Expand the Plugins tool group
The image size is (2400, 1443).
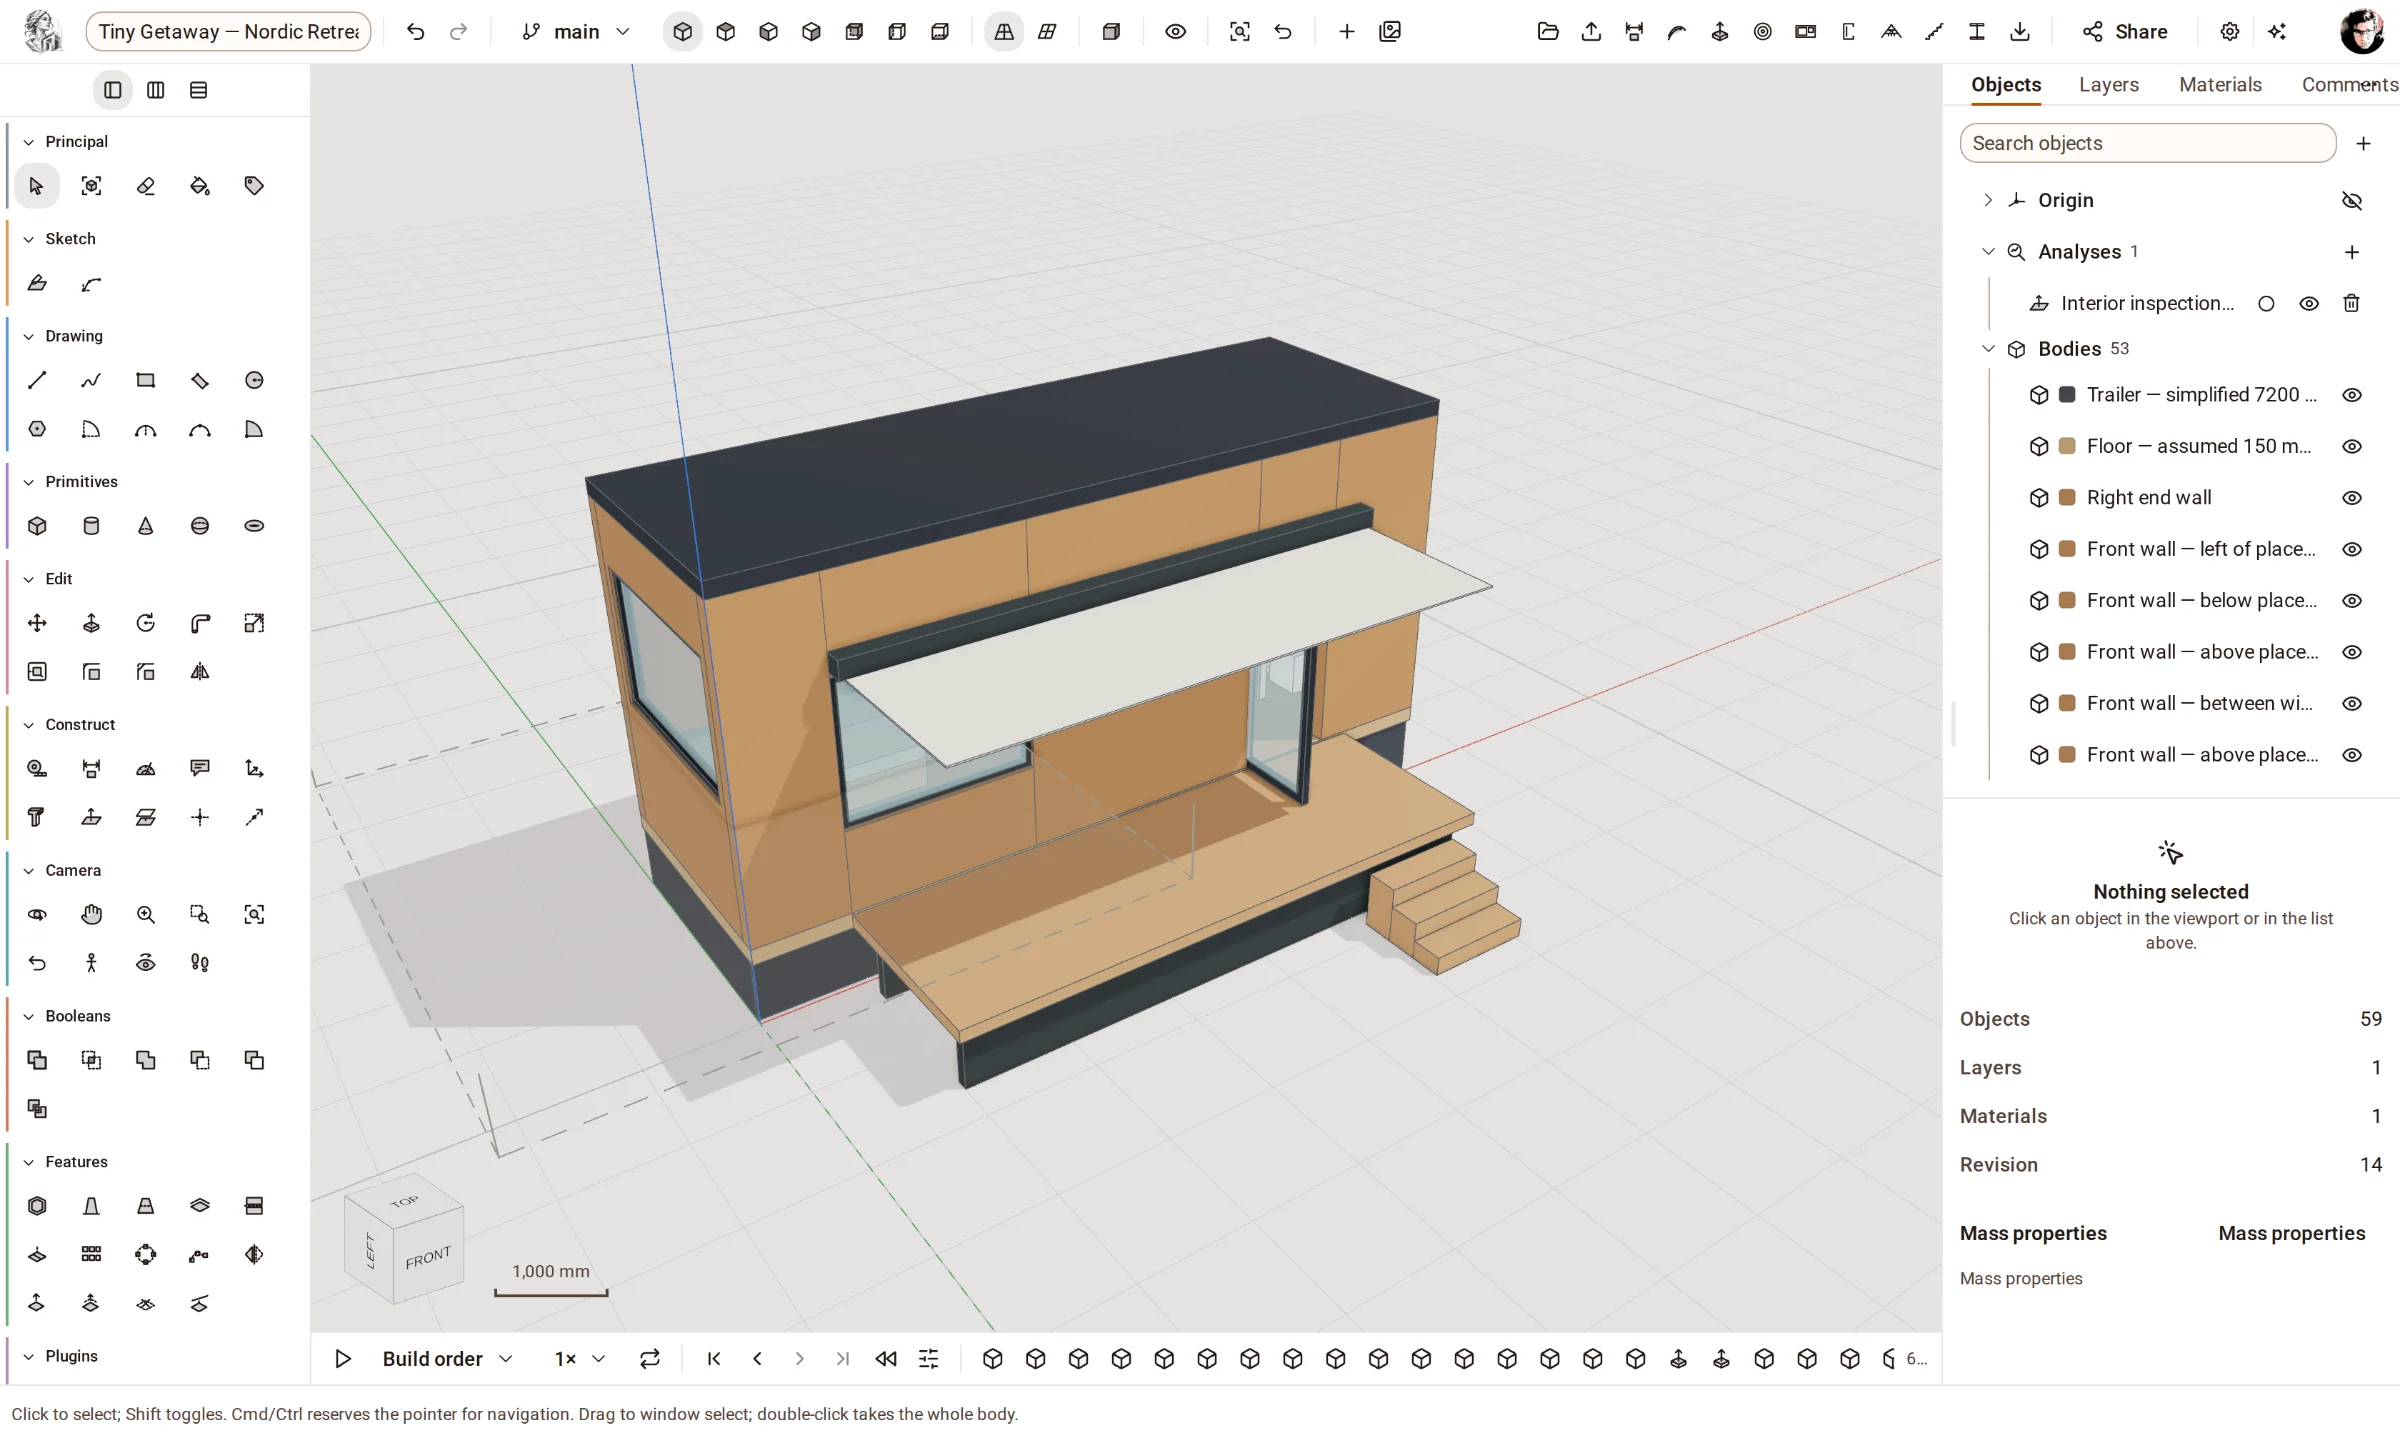[x=29, y=1357]
